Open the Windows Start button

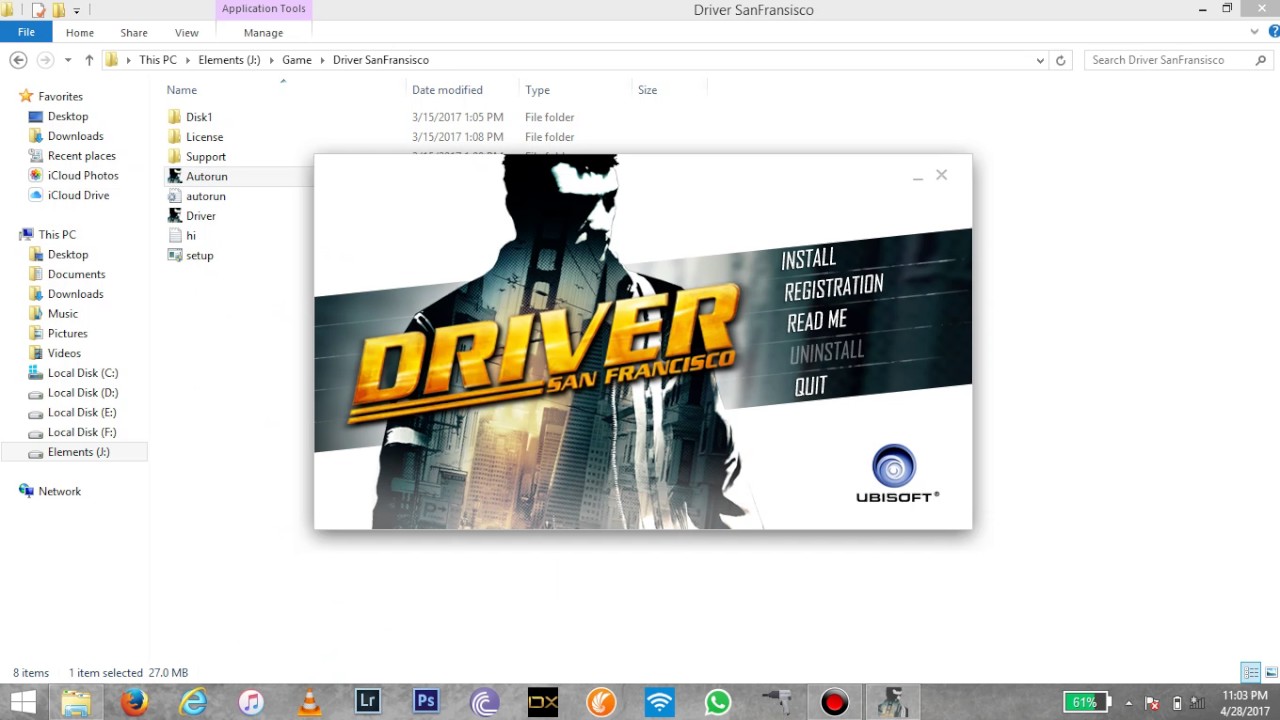click(22, 702)
